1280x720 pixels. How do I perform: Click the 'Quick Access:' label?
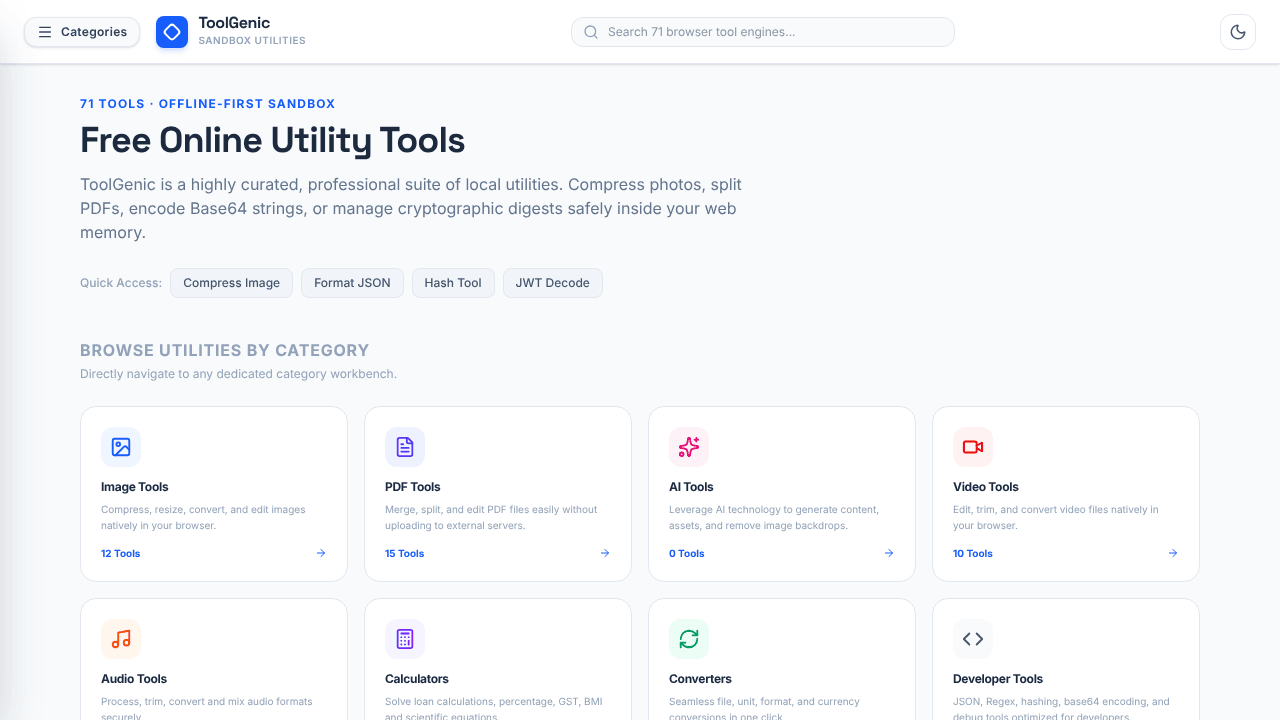[x=121, y=283]
